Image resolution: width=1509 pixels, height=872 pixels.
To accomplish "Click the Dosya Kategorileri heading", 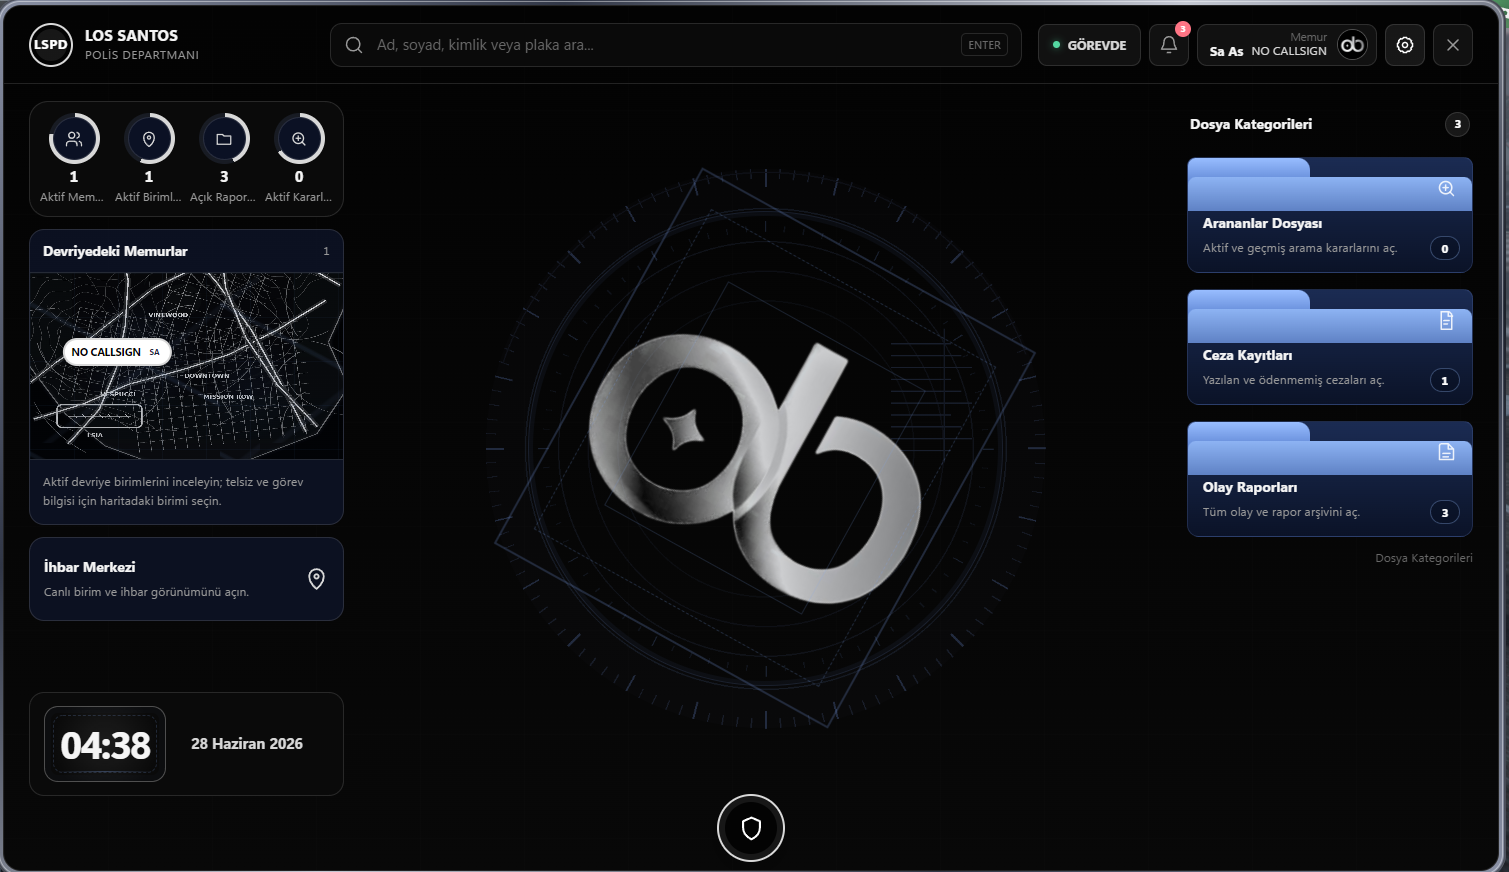I will click(x=1251, y=124).
